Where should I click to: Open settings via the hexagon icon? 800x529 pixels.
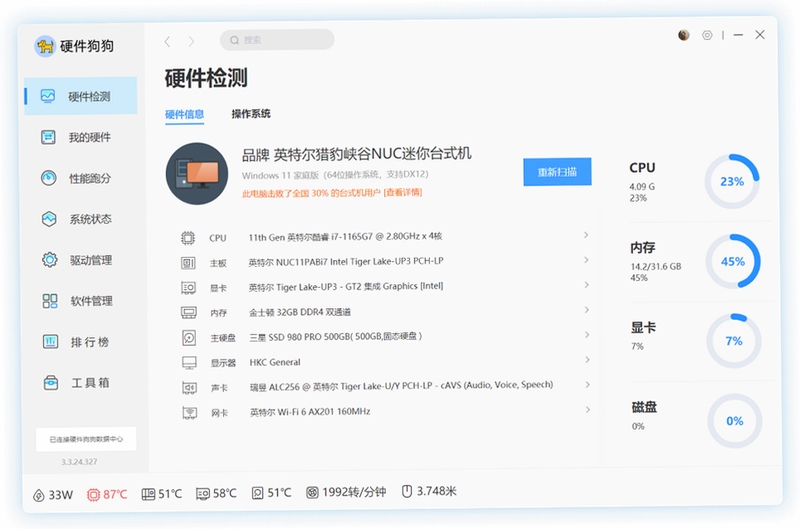point(707,35)
